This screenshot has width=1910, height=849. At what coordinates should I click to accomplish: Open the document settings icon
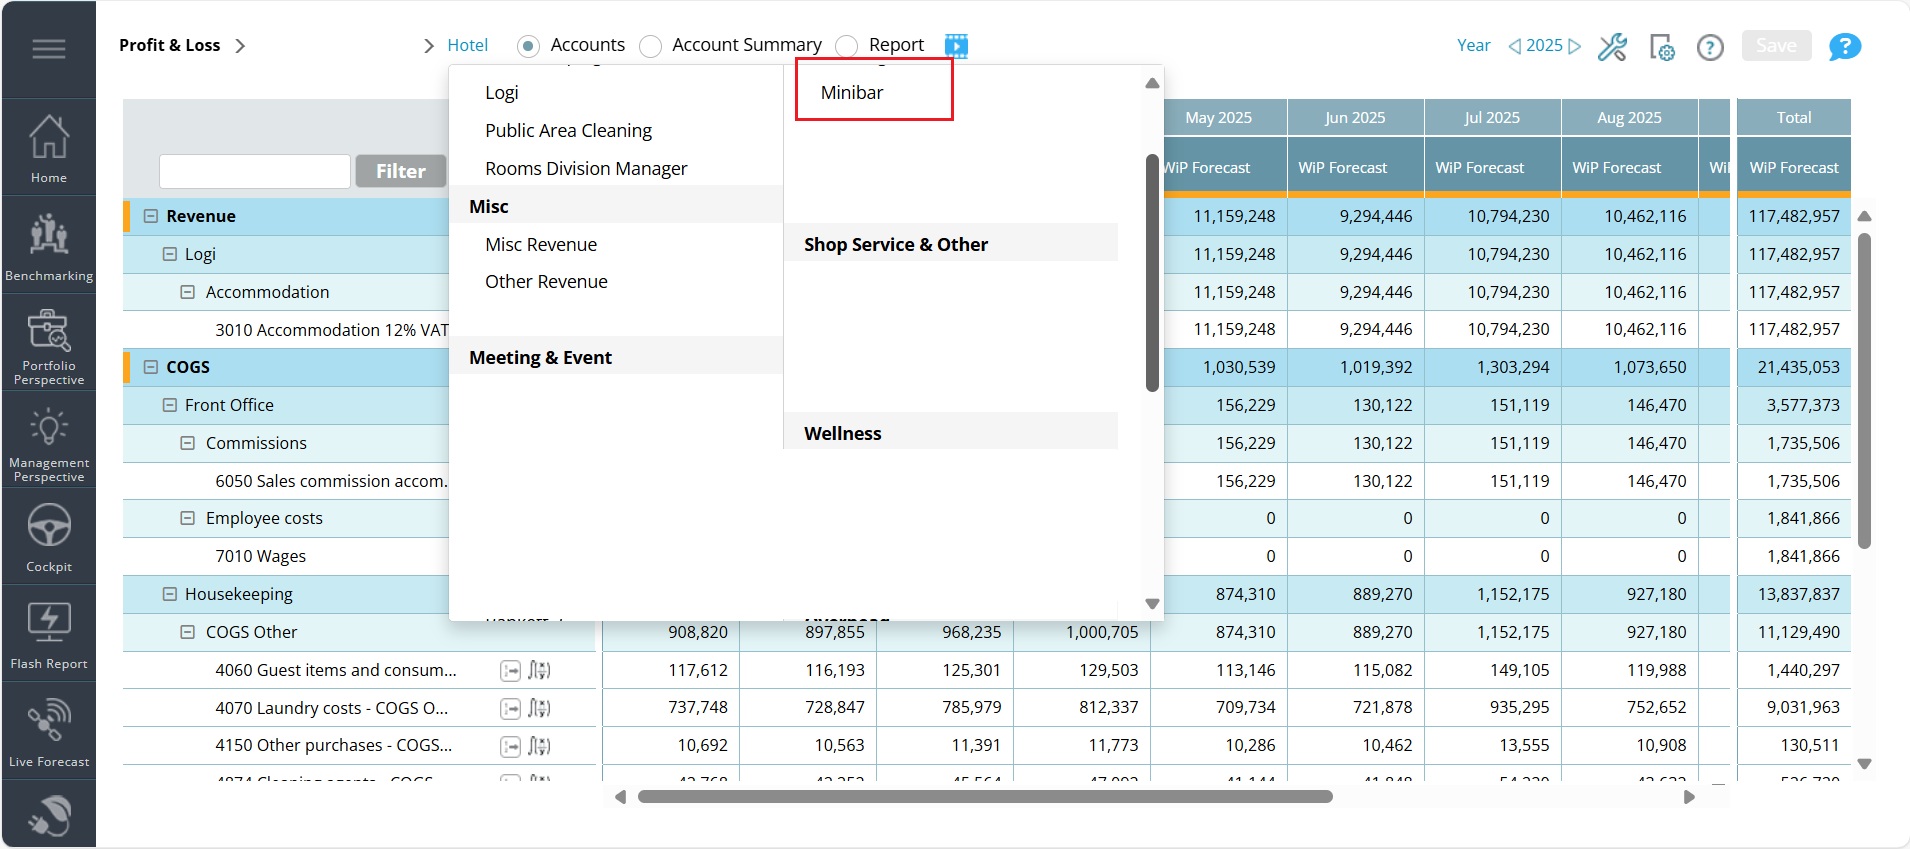(x=1662, y=47)
